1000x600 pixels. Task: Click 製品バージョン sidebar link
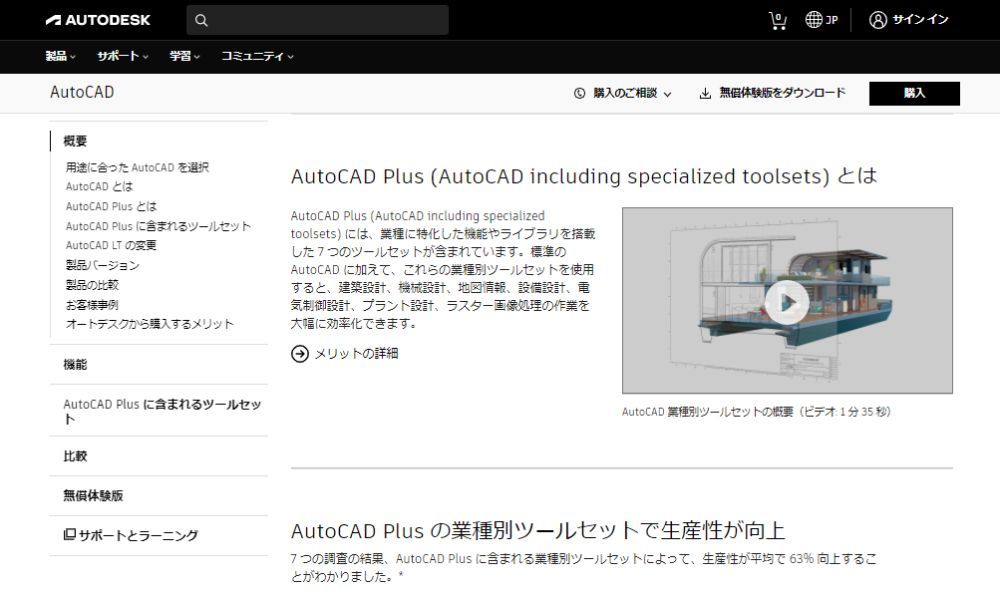pyautogui.click(x=102, y=265)
